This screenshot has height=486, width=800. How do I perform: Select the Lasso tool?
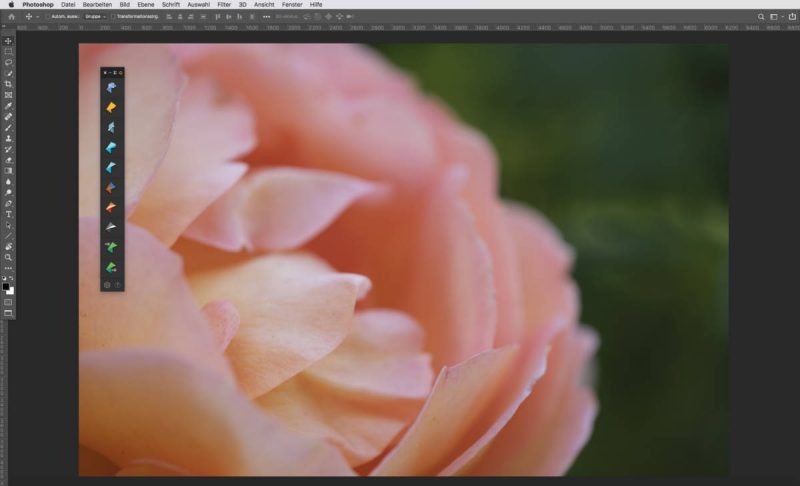pyautogui.click(x=8, y=63)
